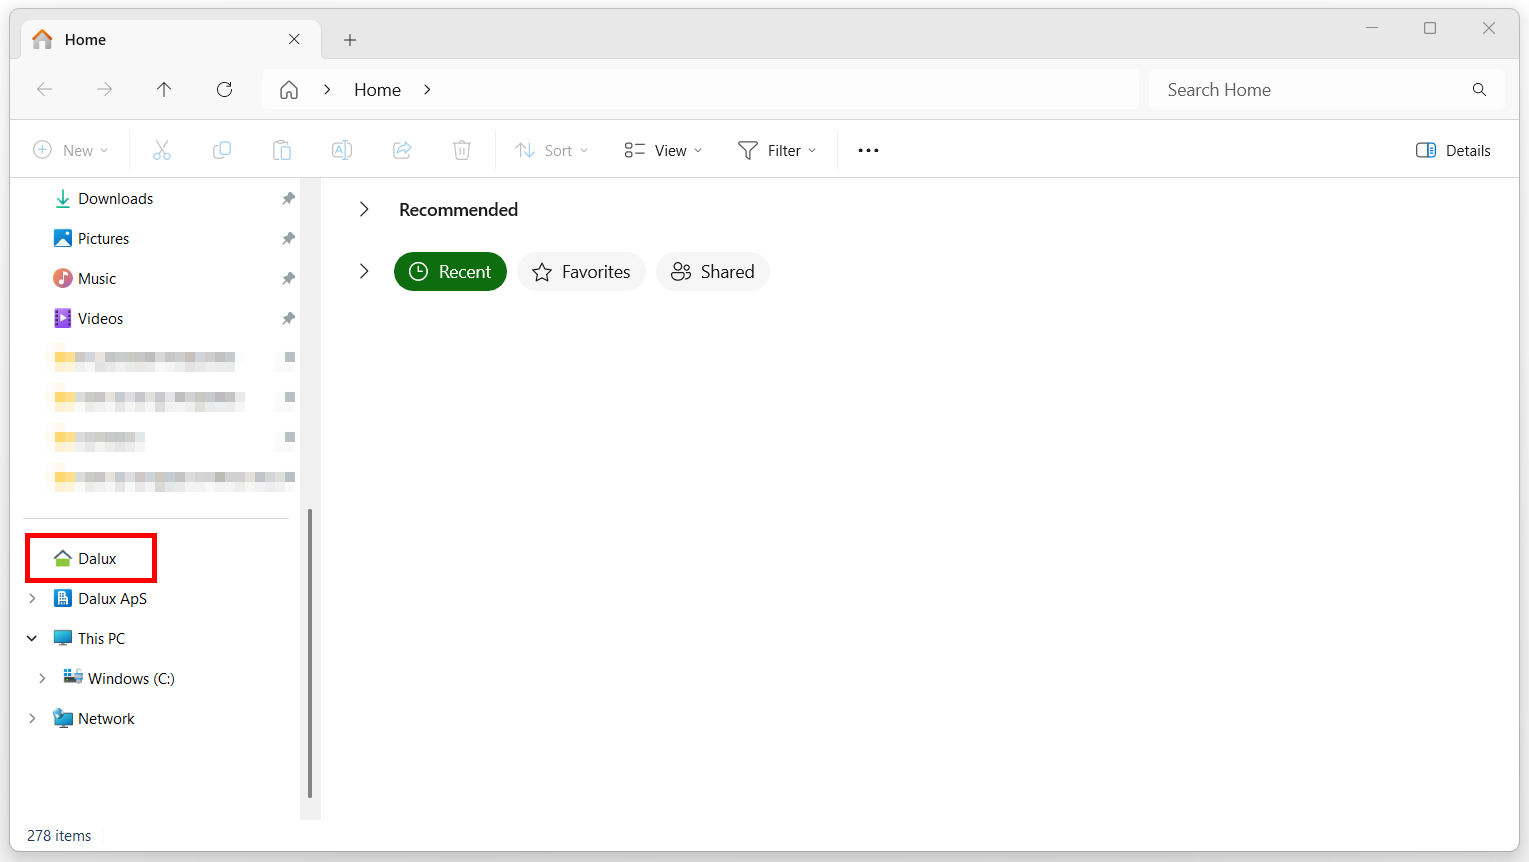Select the Favorites filter pill
1529x862 pixels.
[x=581, y=271]
